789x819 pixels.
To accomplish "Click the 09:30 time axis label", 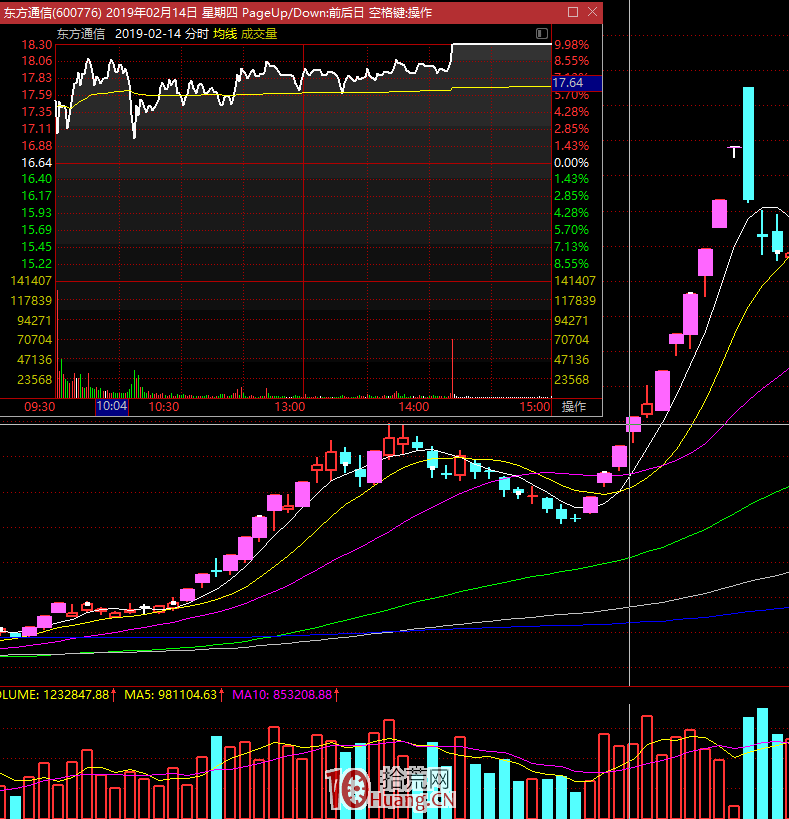I will click(39, 406).
